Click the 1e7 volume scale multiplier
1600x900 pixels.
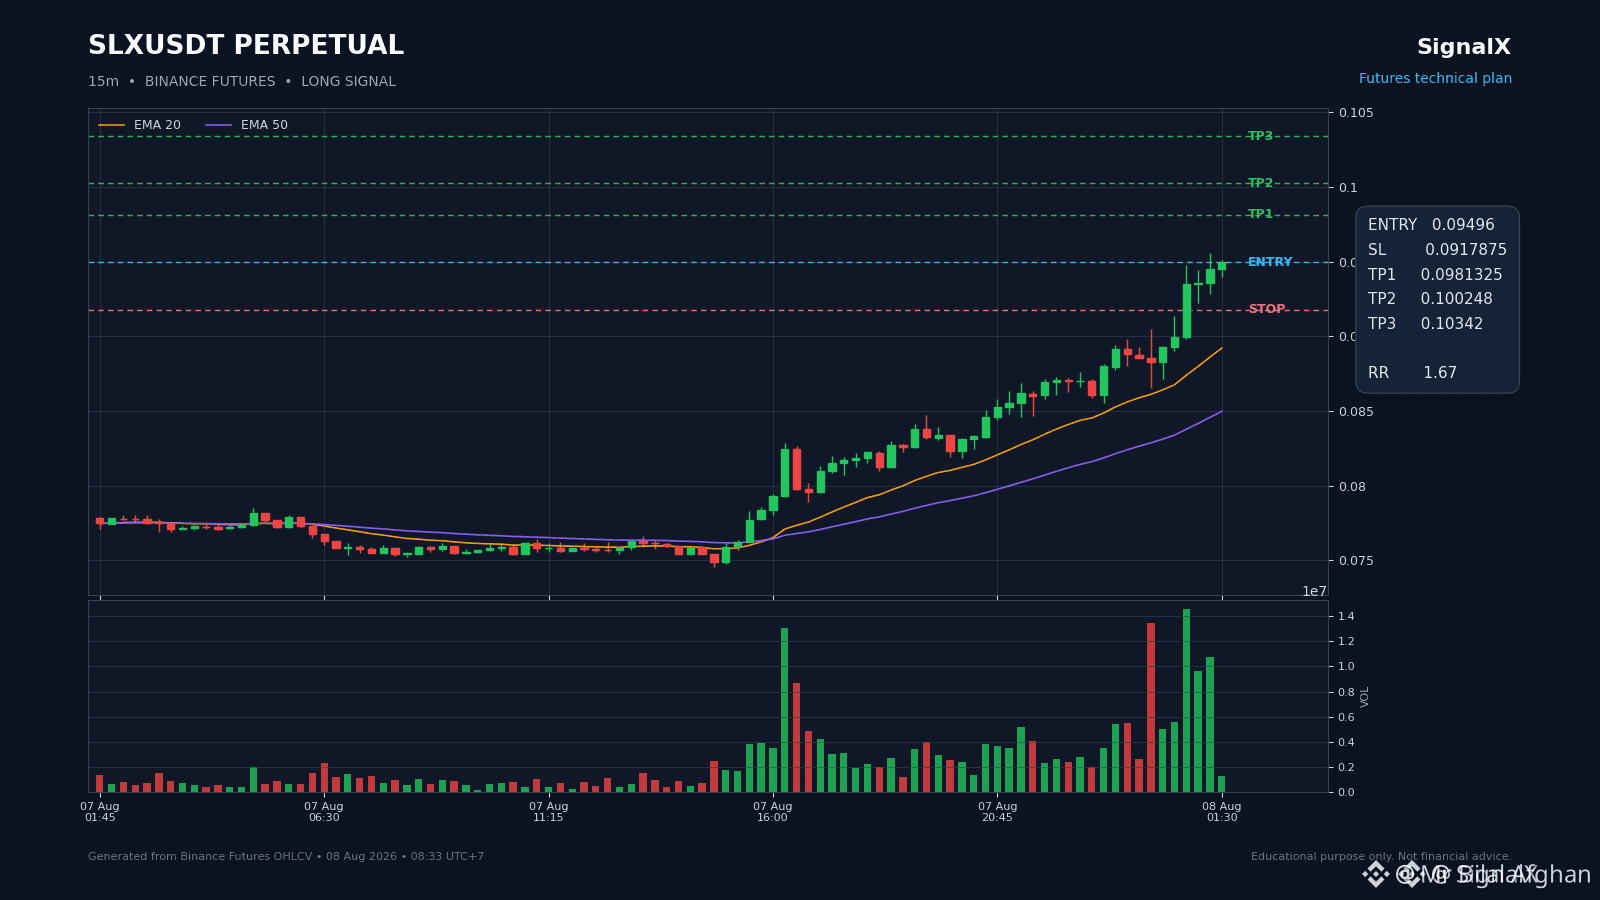[1314, 591]
